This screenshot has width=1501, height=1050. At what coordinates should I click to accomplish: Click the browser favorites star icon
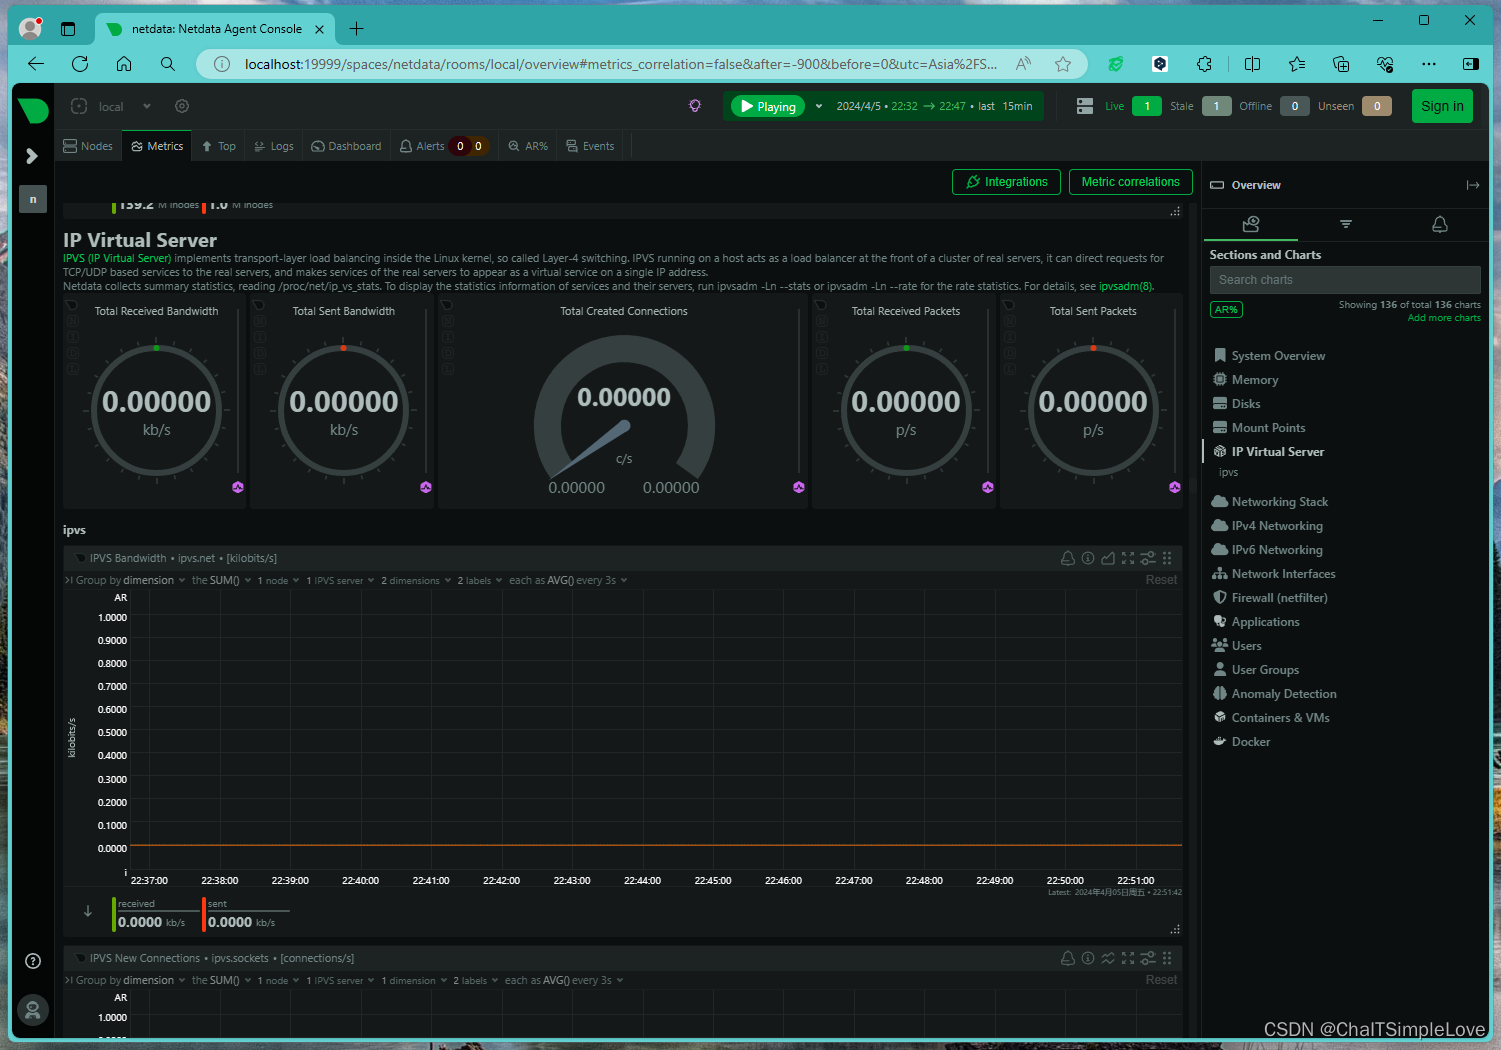[1063, 64]
